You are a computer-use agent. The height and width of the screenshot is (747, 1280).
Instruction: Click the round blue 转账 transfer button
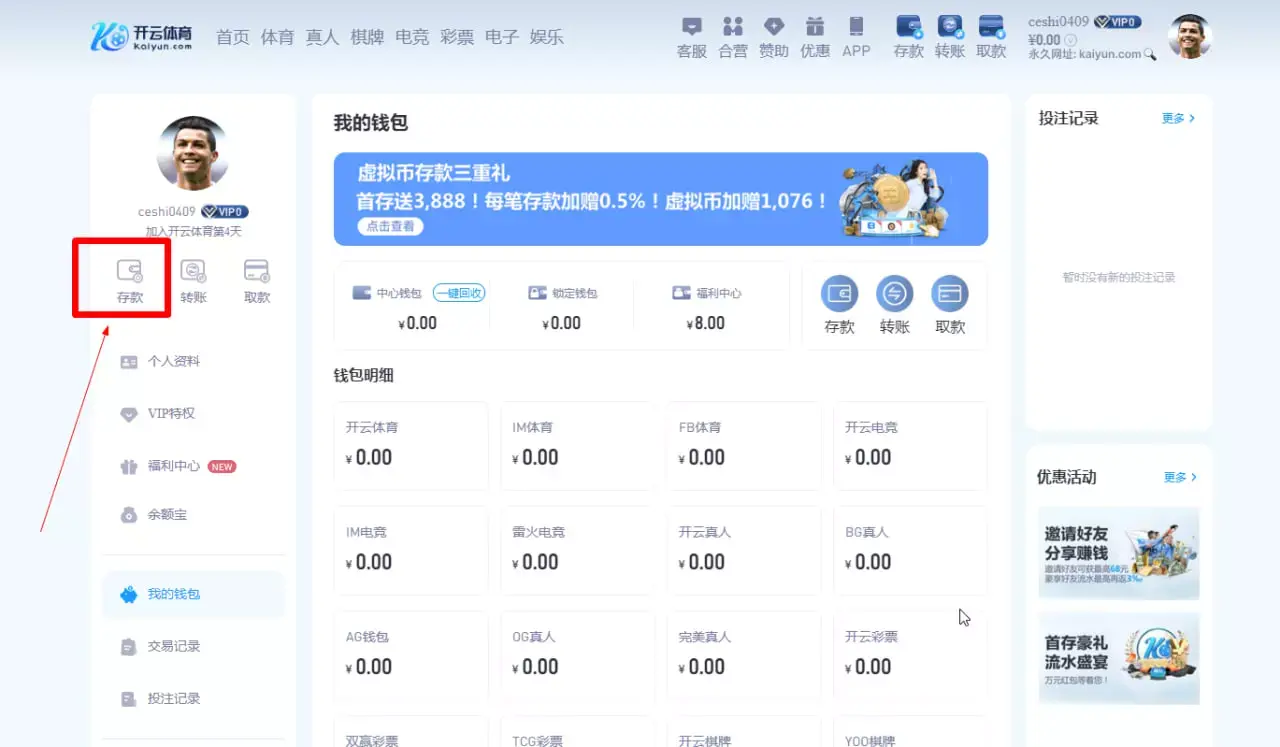895,294
